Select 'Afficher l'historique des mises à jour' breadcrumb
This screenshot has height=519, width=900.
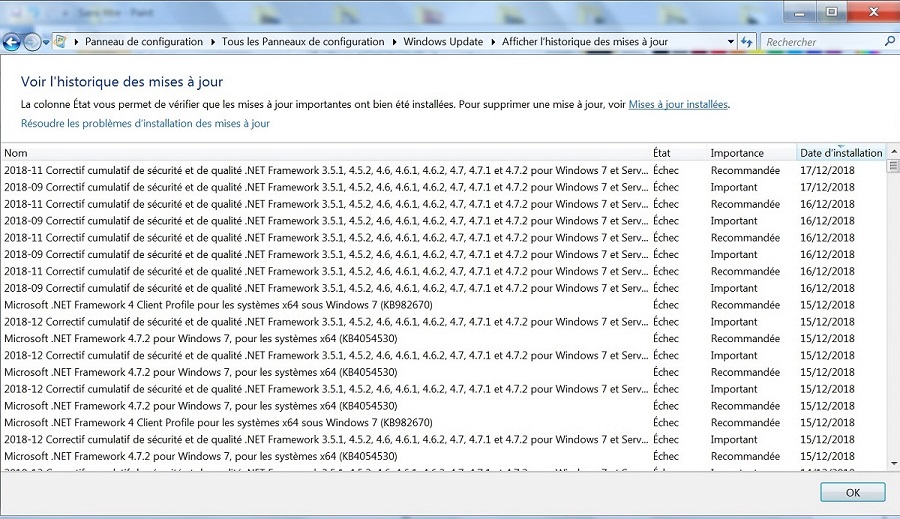point(584,42)
